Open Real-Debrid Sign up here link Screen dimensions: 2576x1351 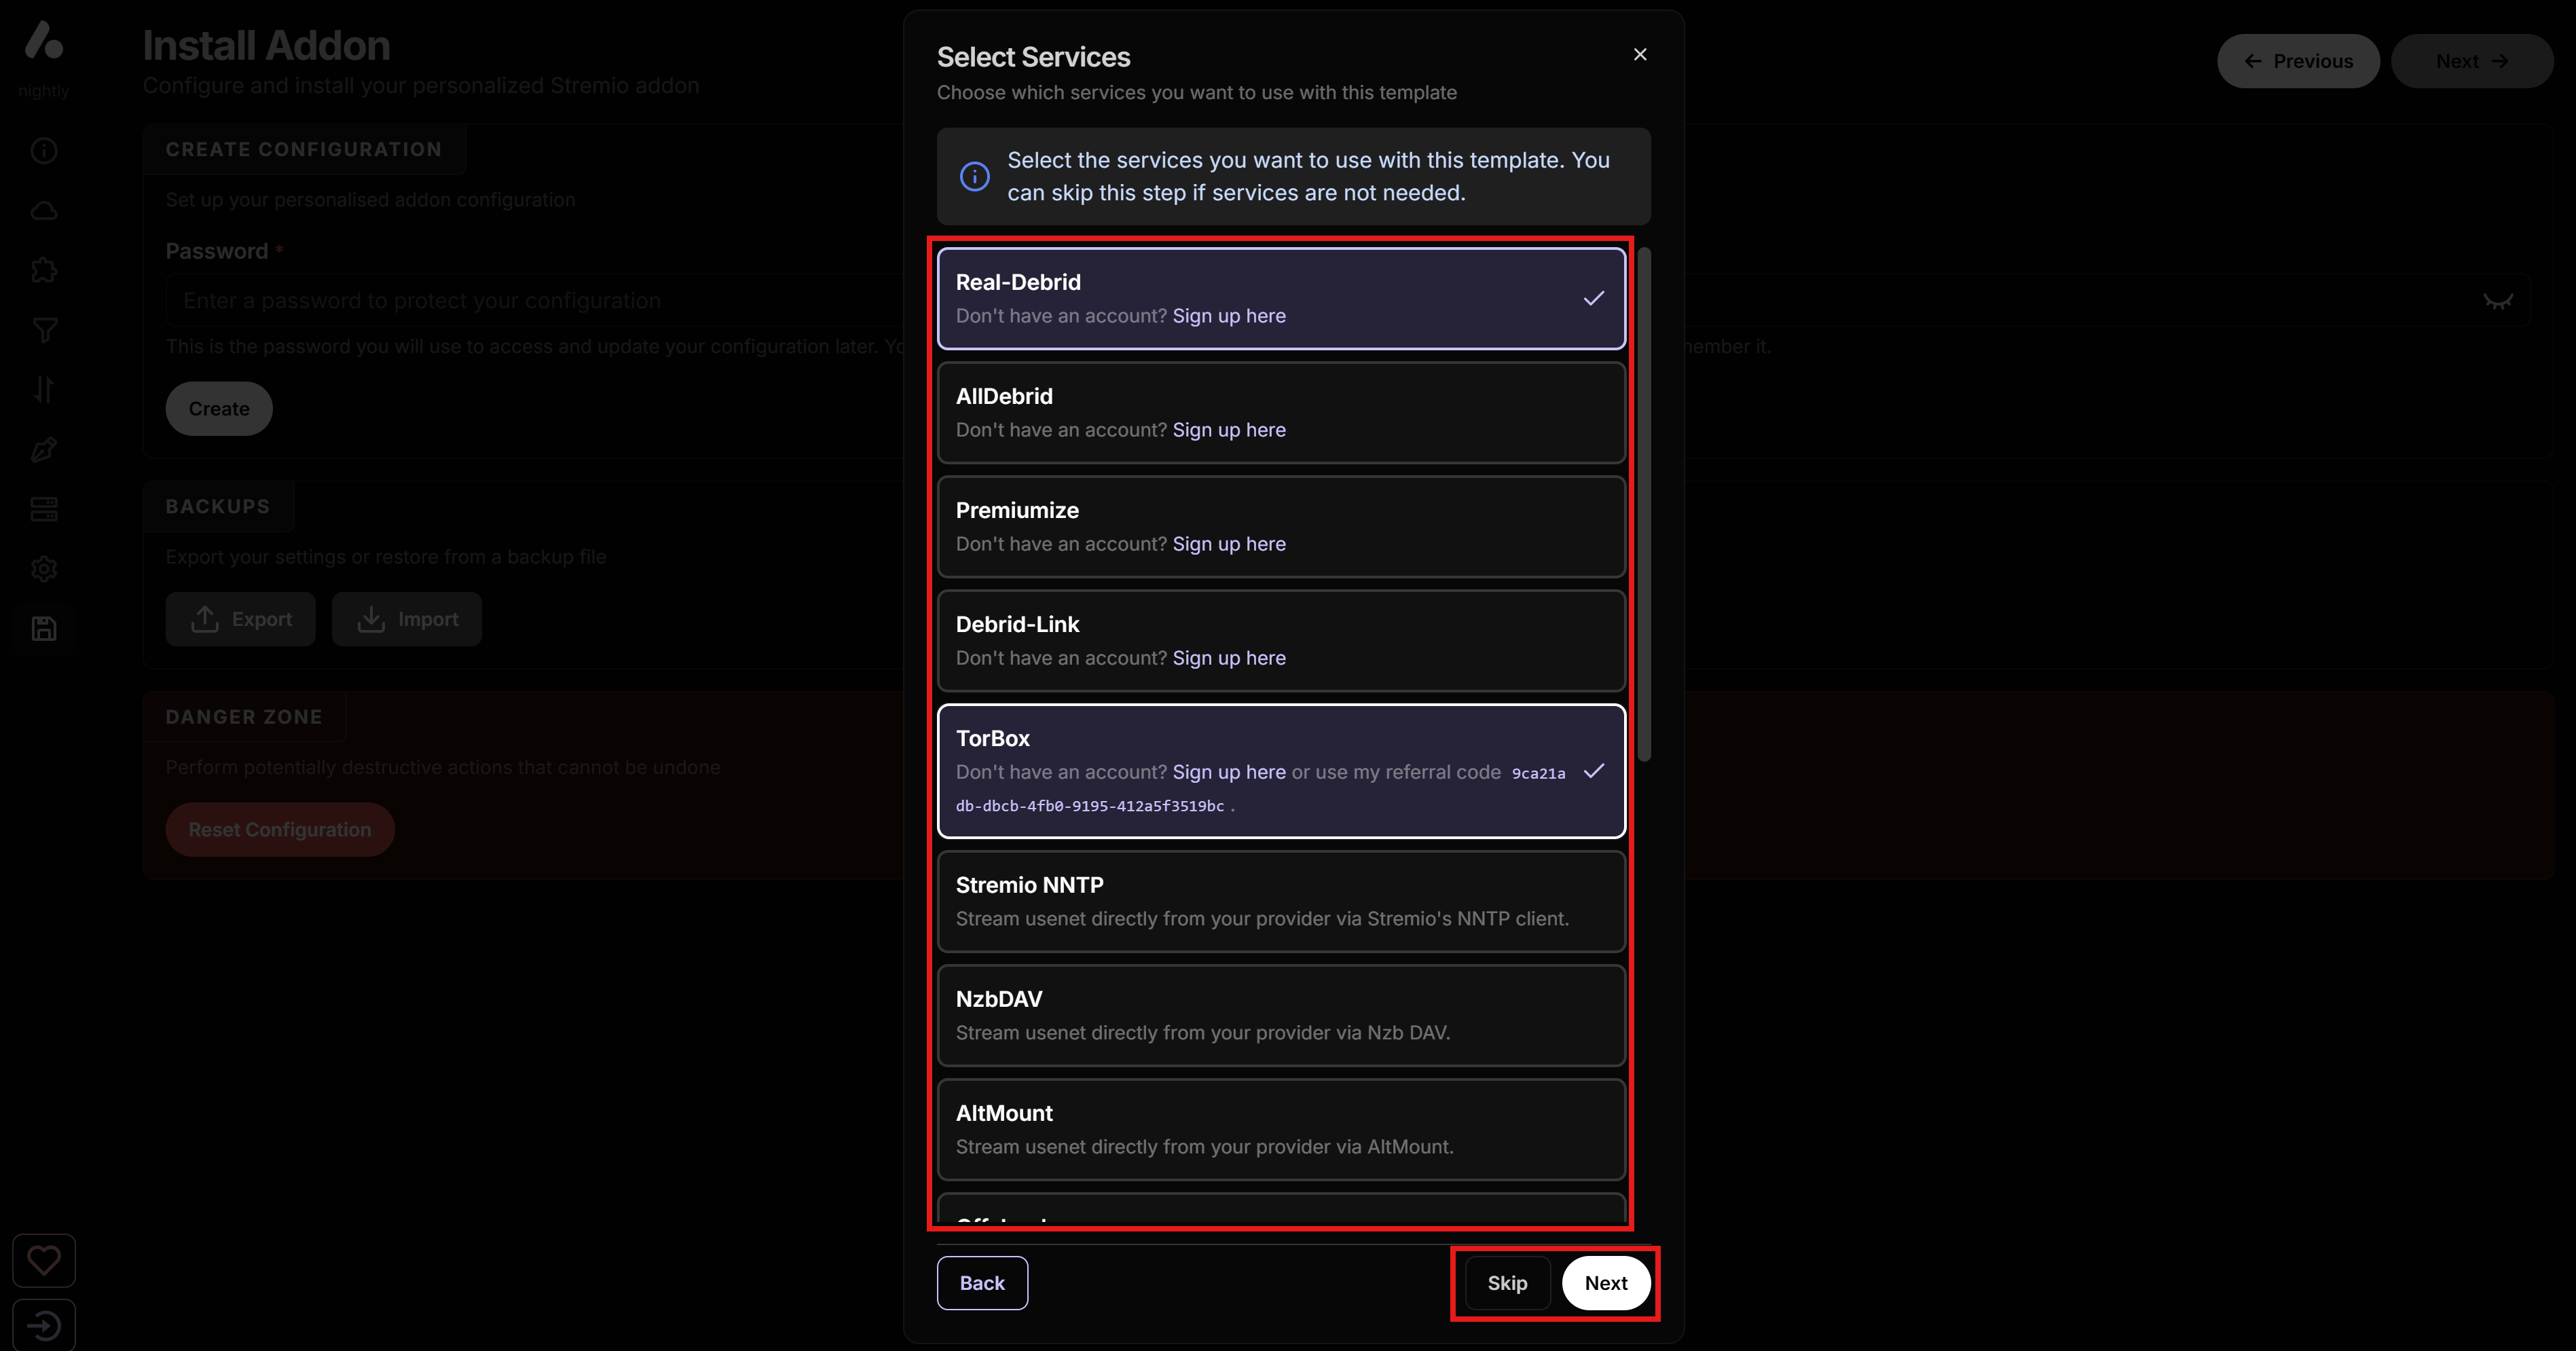[x=1229, y=316]
